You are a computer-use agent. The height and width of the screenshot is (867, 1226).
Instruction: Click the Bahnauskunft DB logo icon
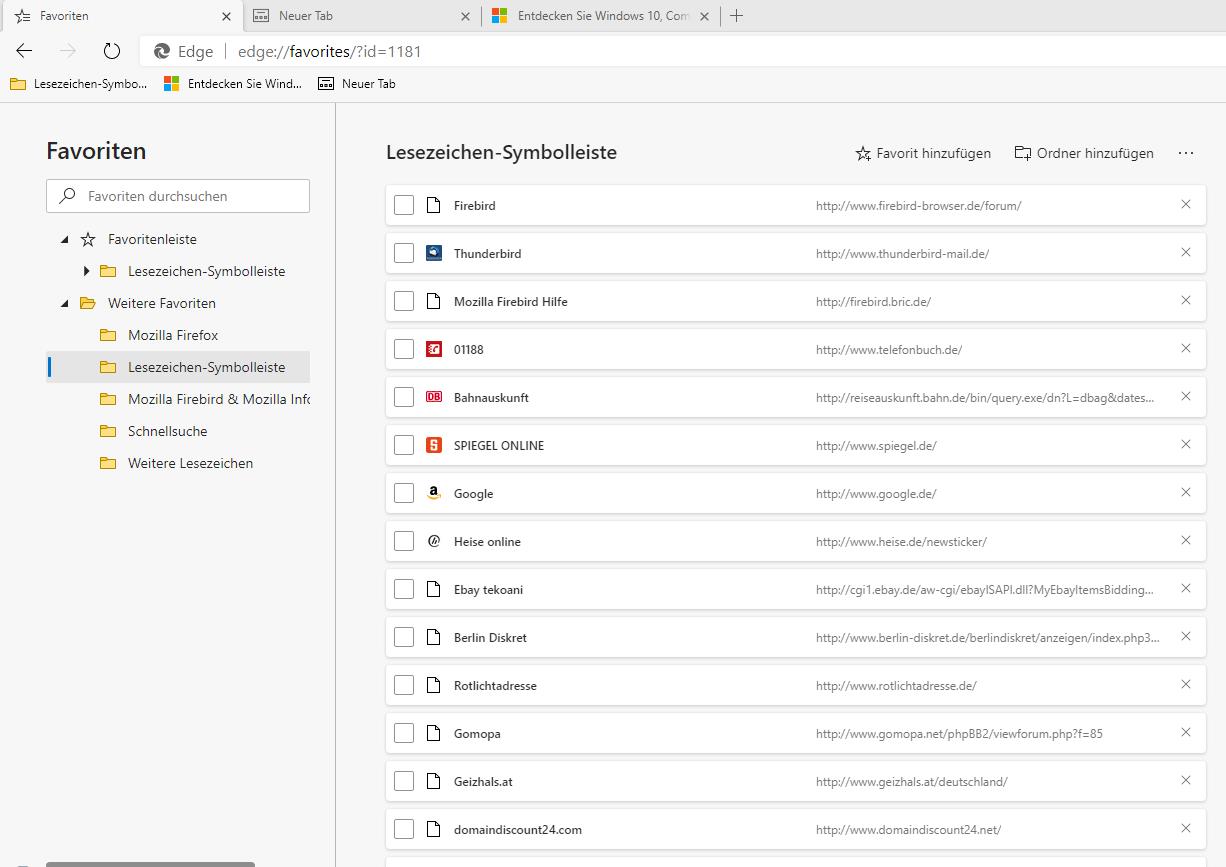pos(433,397)
